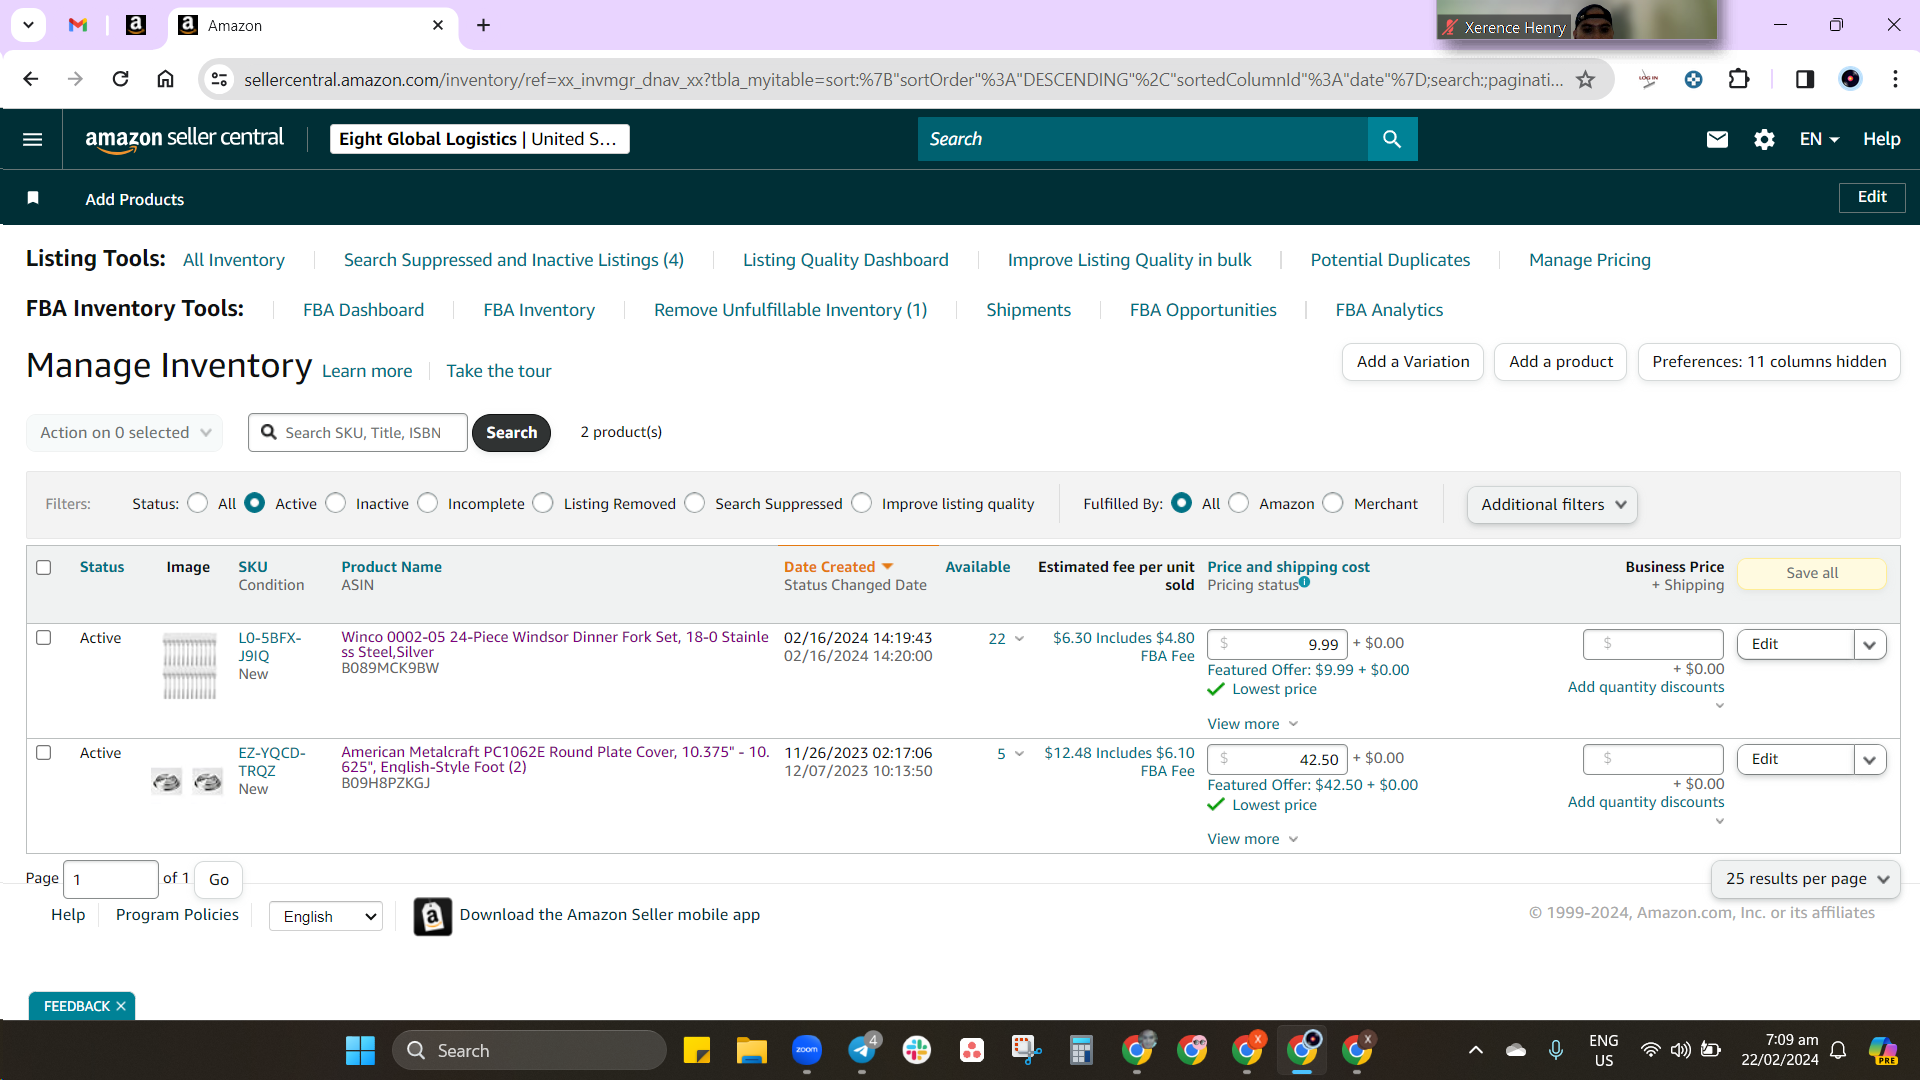Click the Add a Variation button
1920x1080 pixels.
tap(1413, 362)
